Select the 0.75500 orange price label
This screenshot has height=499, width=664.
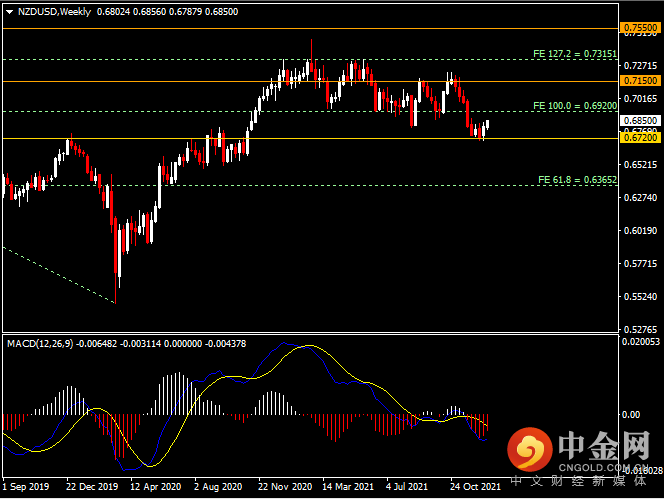pos(640,28)
